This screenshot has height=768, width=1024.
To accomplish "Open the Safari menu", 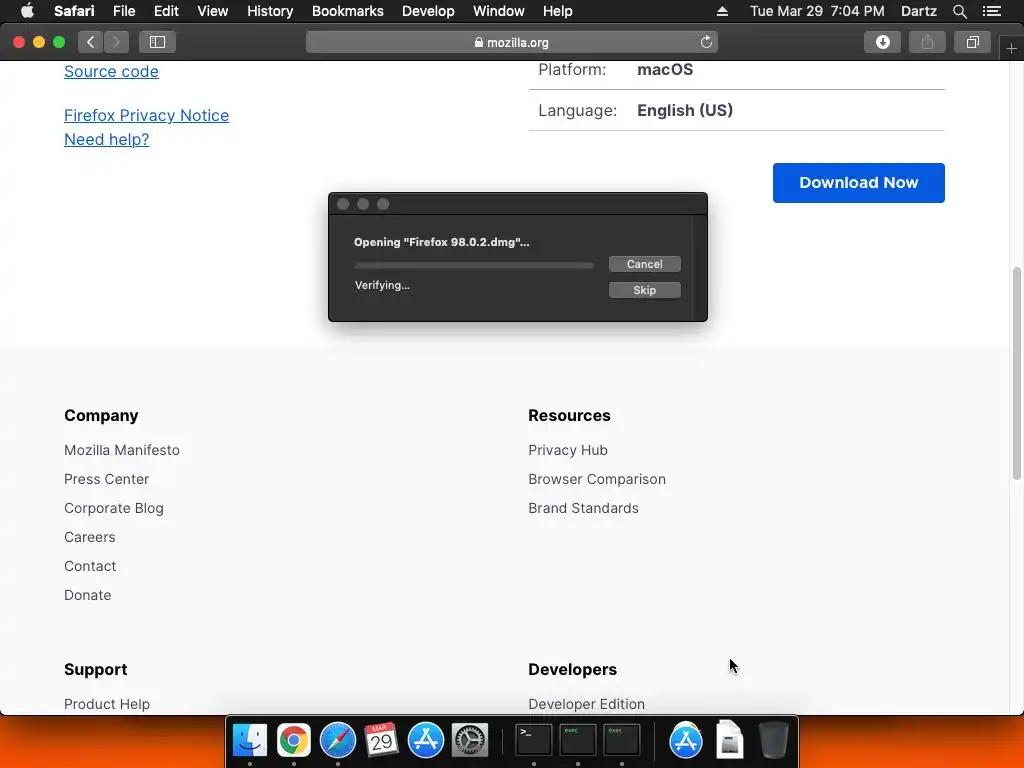I will pos(74,11).
